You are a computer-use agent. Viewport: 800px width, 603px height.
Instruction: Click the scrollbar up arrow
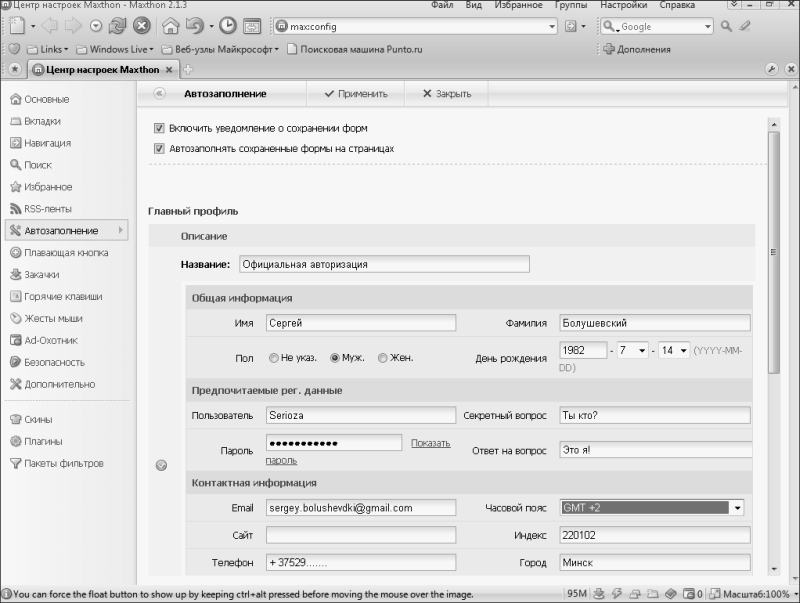point(773,124)
